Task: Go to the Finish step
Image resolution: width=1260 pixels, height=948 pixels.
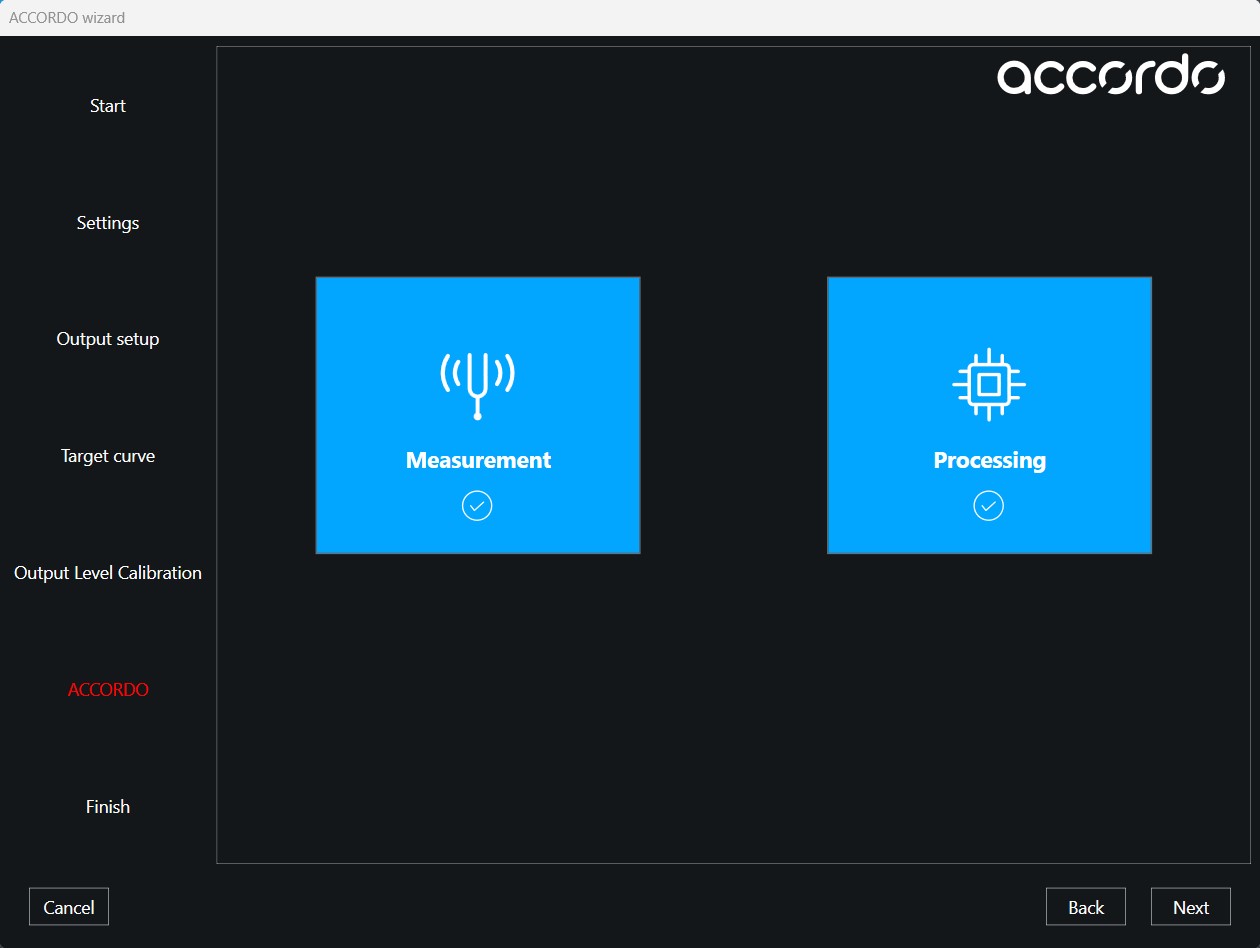Action: click(x=108, y=807)
